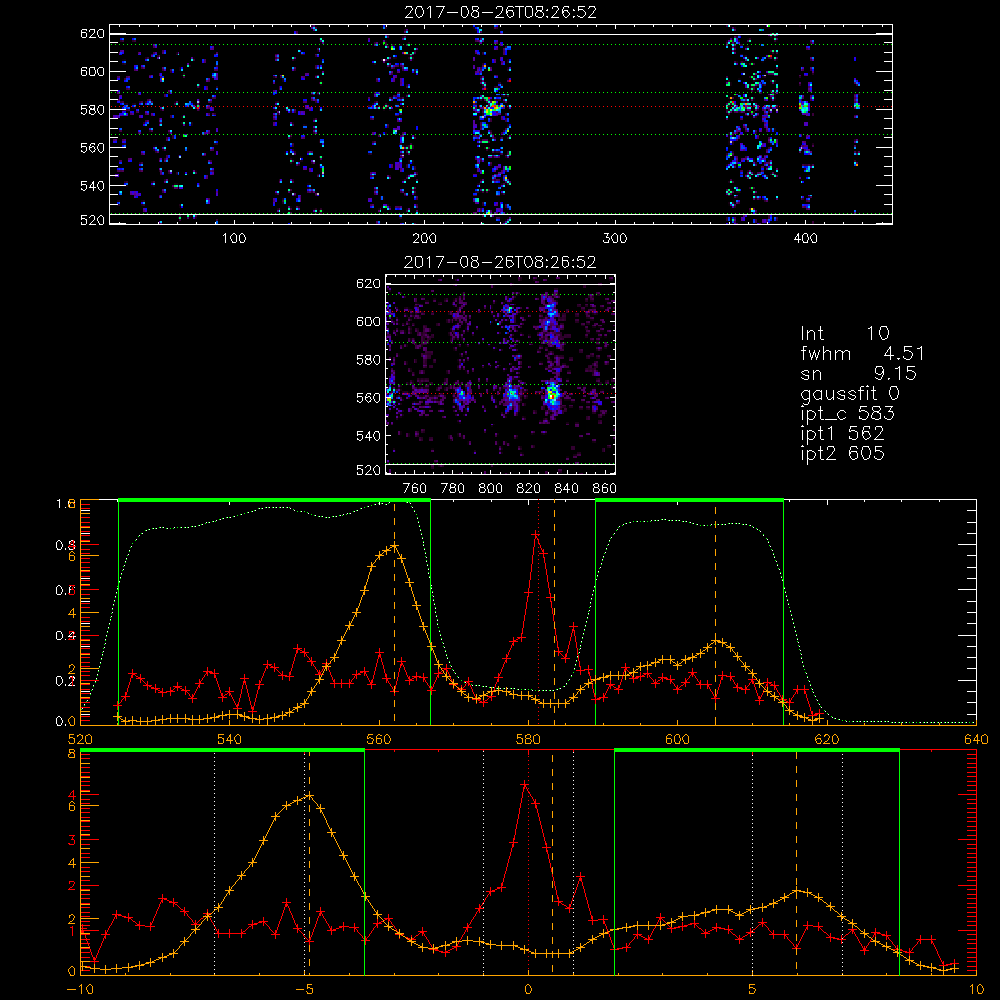
Task: Click x-axis label 760 under middle image
Action: click(x=415, y=489)
